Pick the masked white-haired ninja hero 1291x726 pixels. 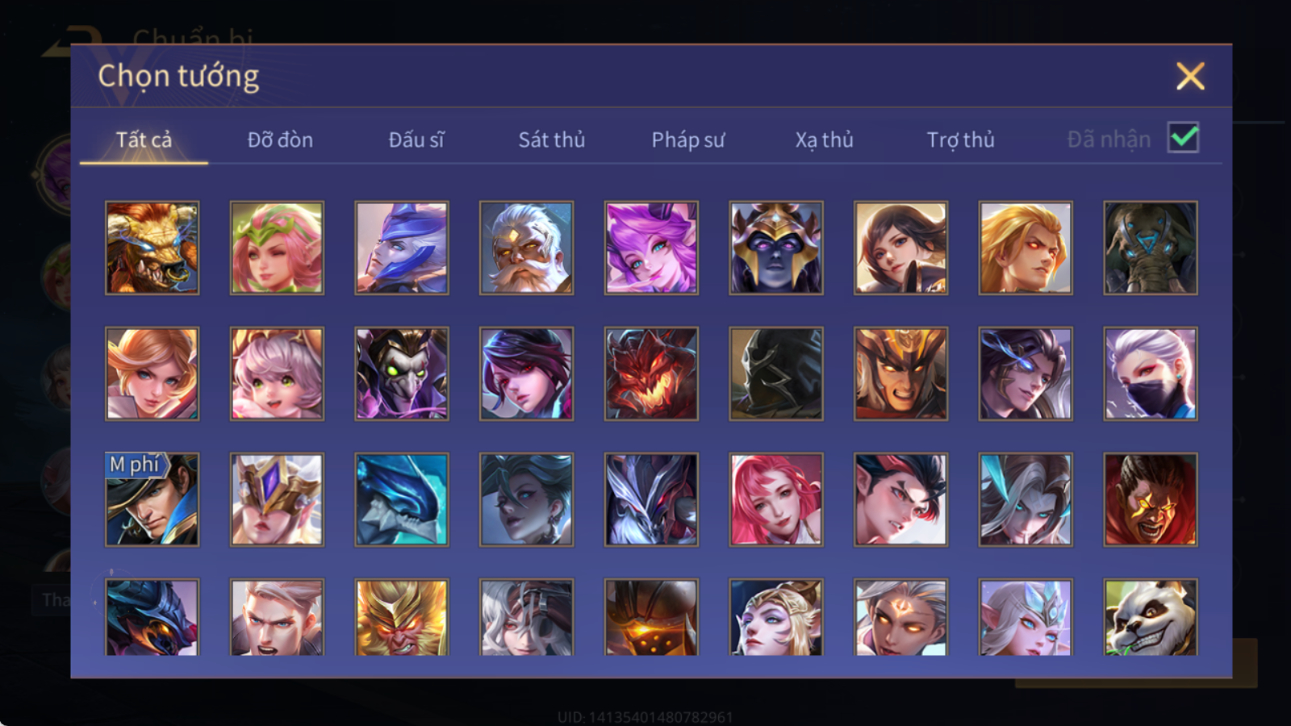click(x=1150, y=374)
